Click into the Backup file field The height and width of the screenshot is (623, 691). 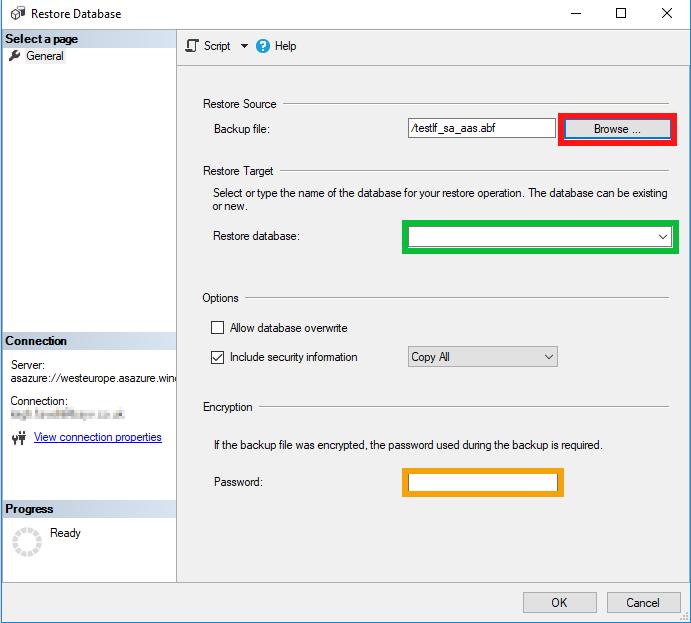point(481,128)
